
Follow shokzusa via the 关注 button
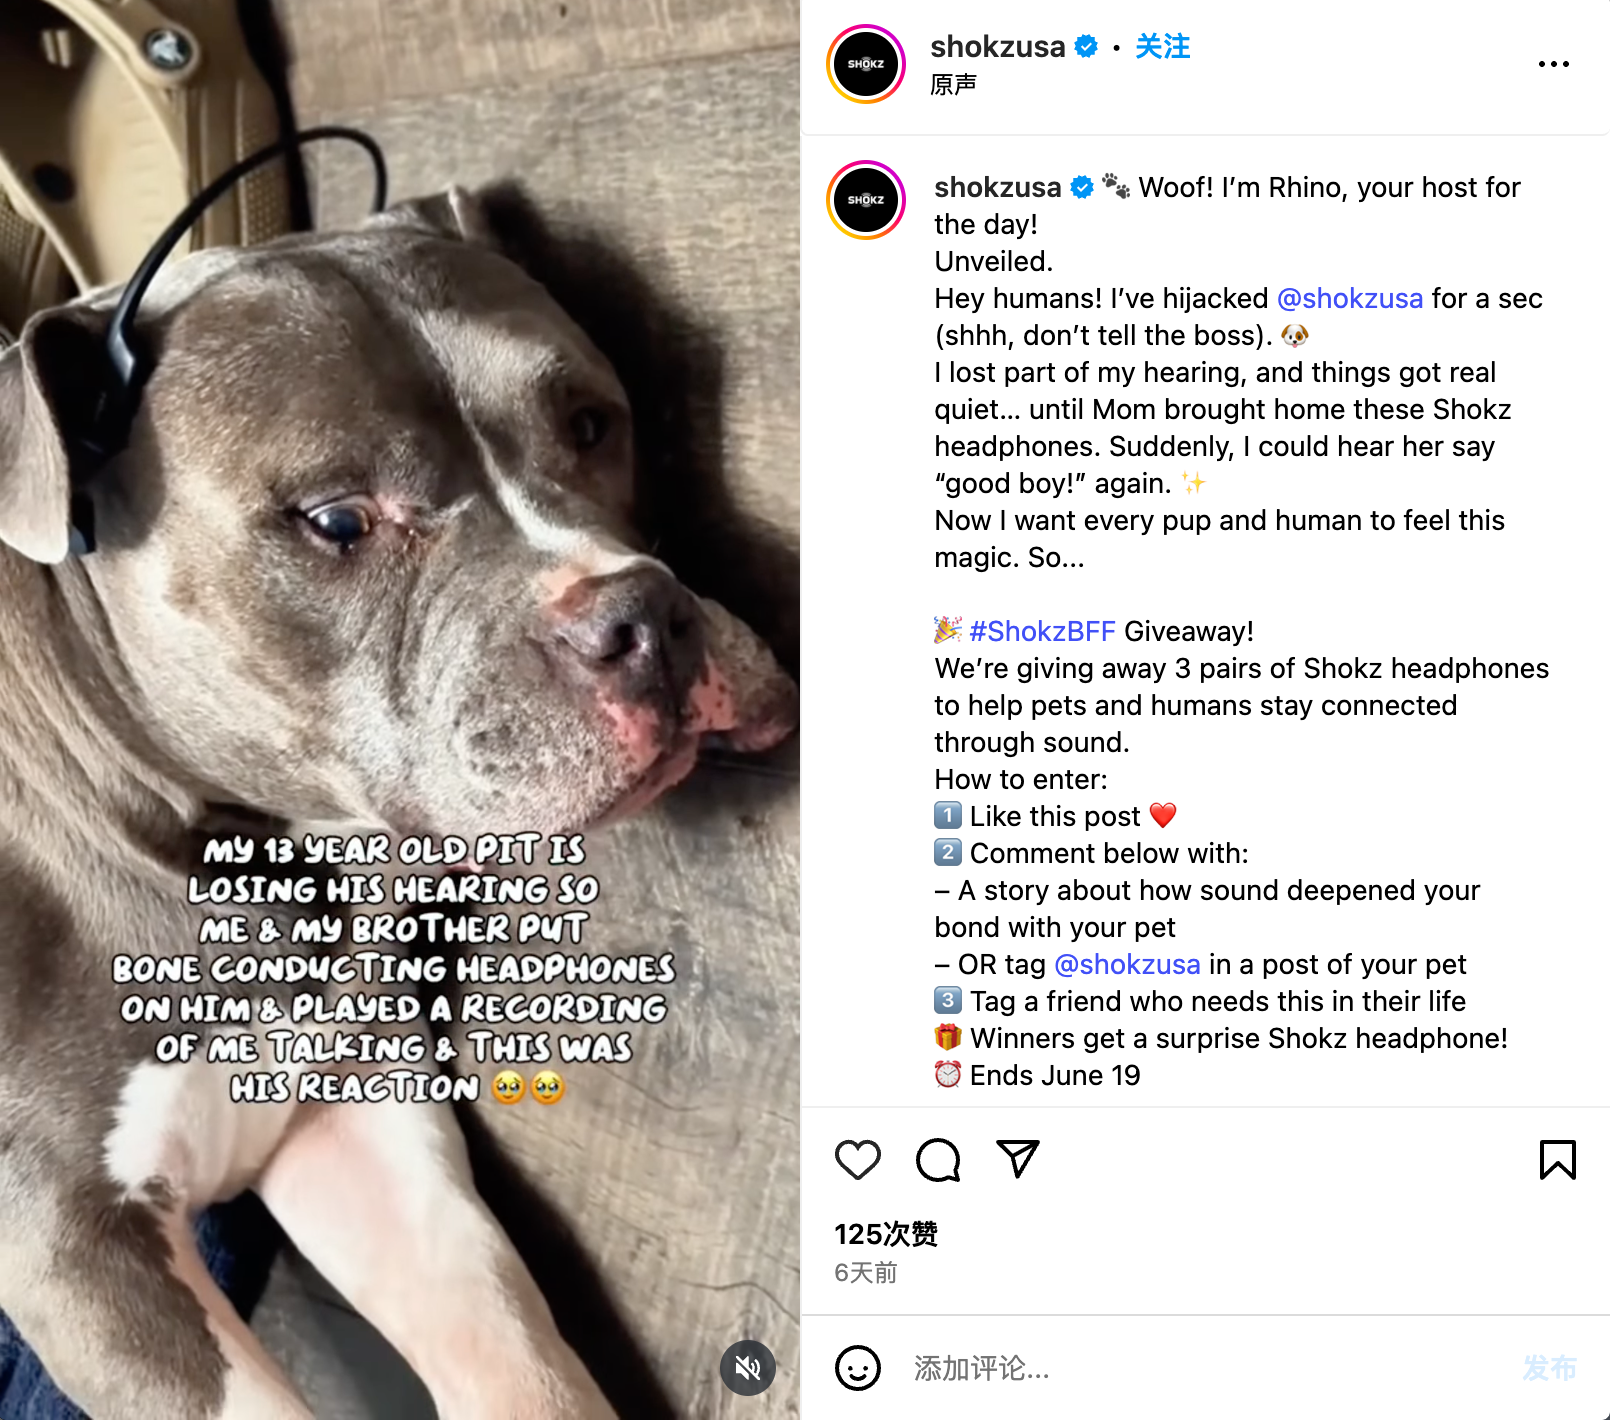tap(1162, 46)
